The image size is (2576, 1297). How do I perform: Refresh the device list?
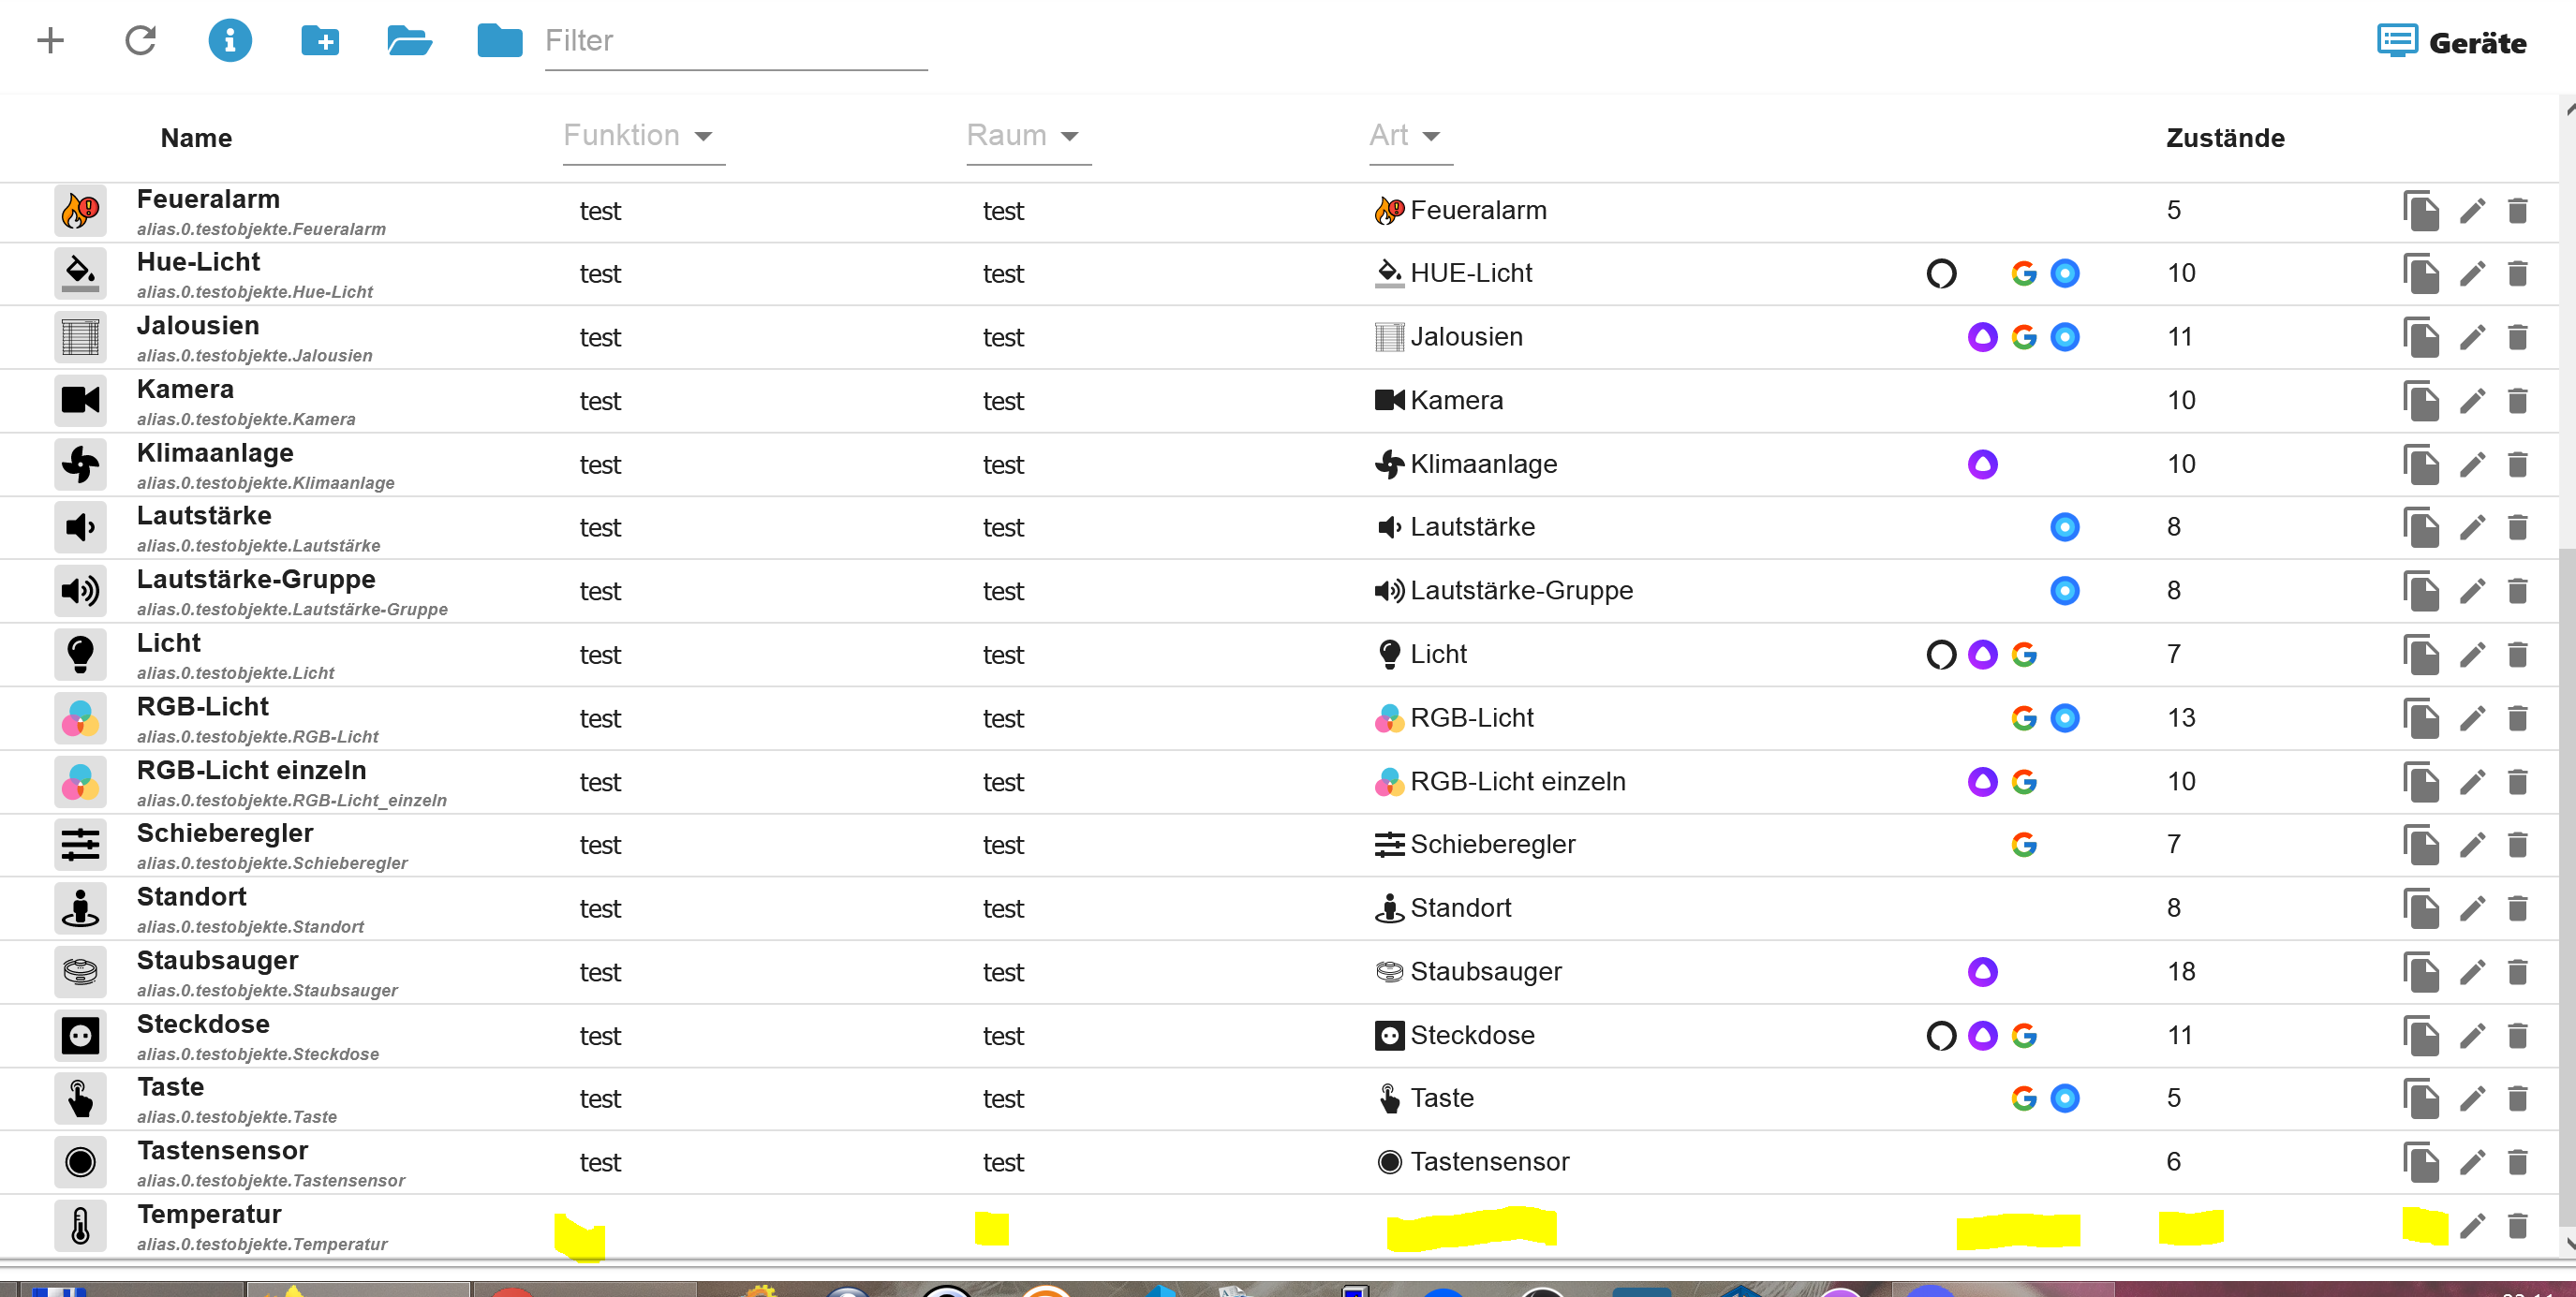(141, 41)
